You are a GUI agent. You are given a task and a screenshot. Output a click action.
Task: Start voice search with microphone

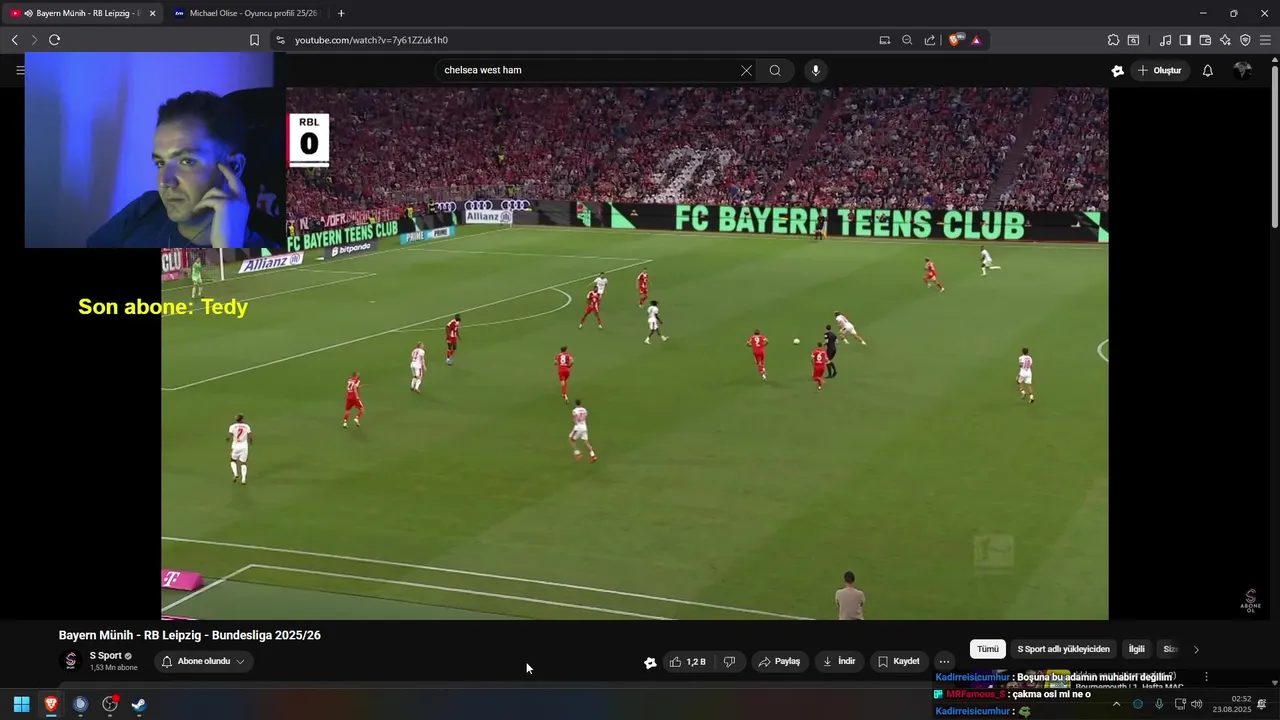(816, 70)
